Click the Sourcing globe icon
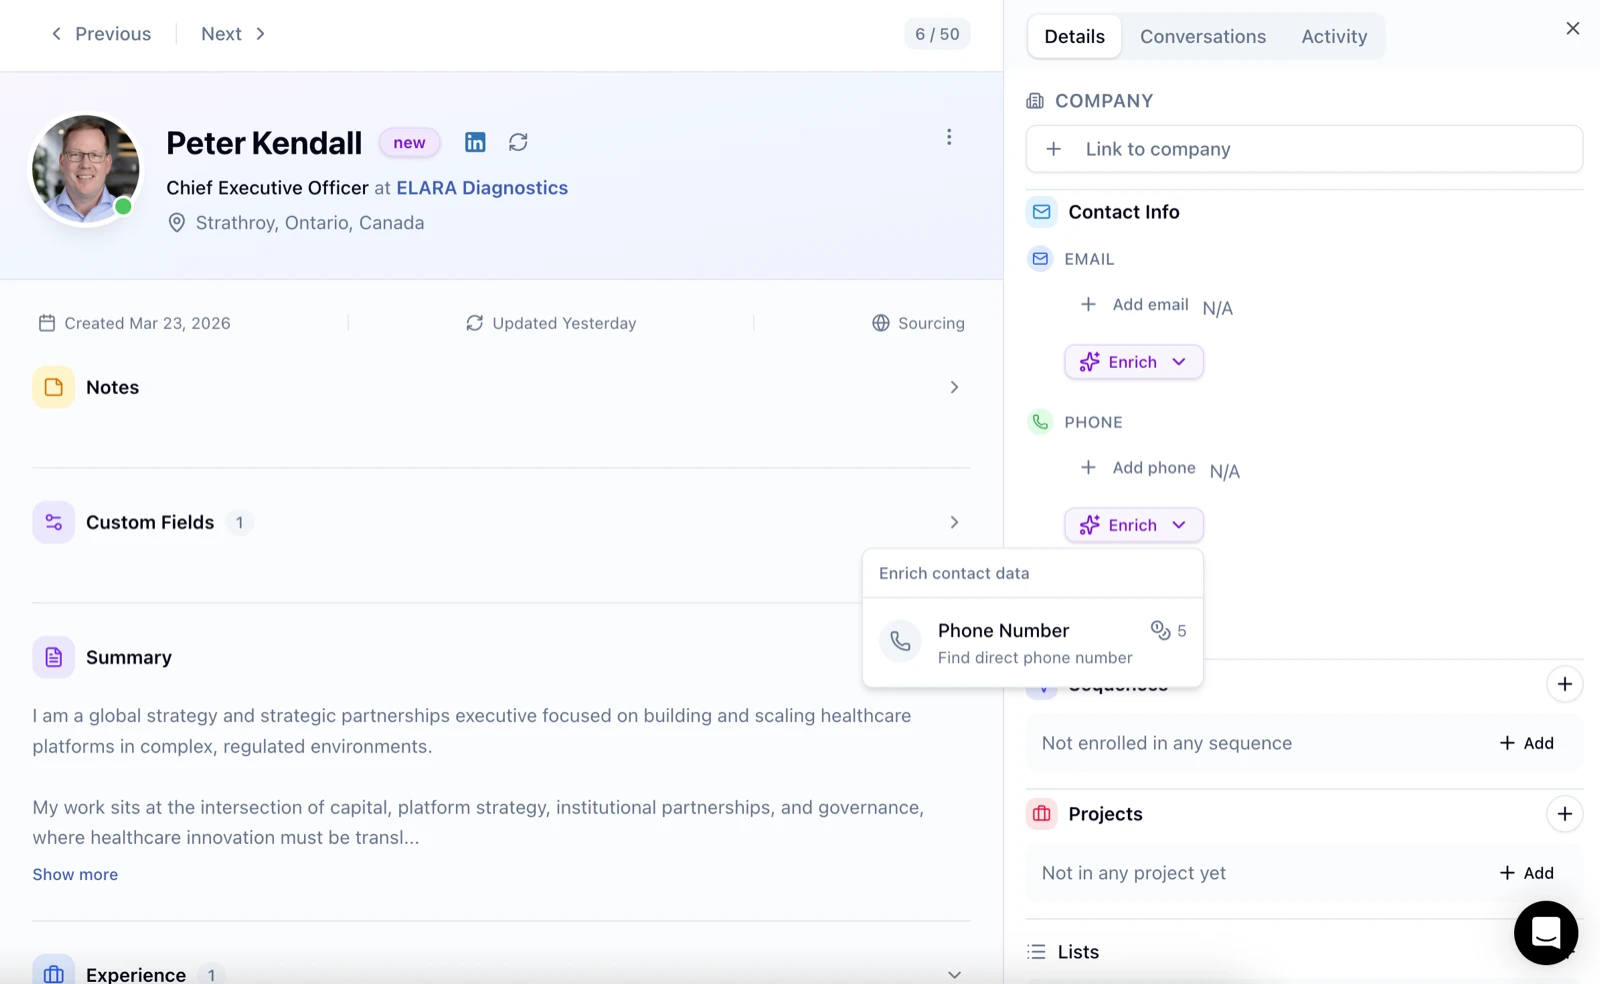The width and height of the screenshot is (1600, 984). pos(880,322)
